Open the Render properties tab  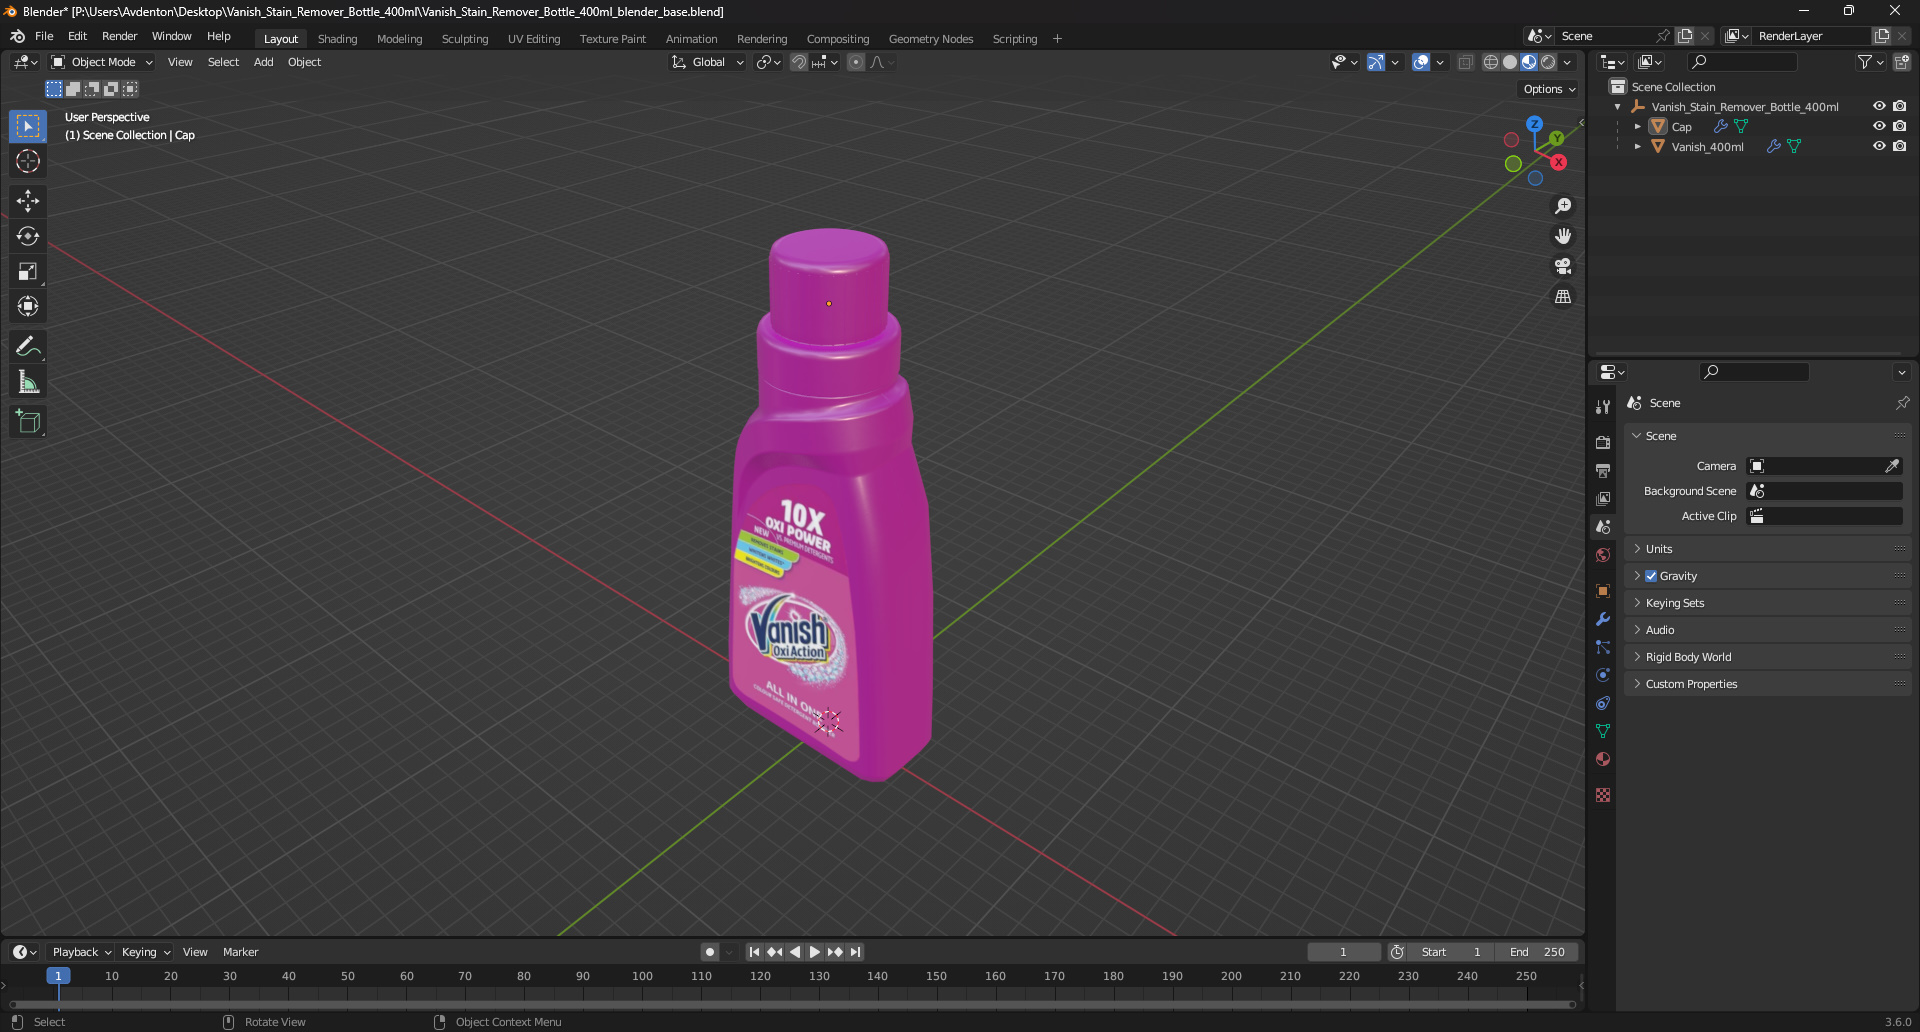1603,442
